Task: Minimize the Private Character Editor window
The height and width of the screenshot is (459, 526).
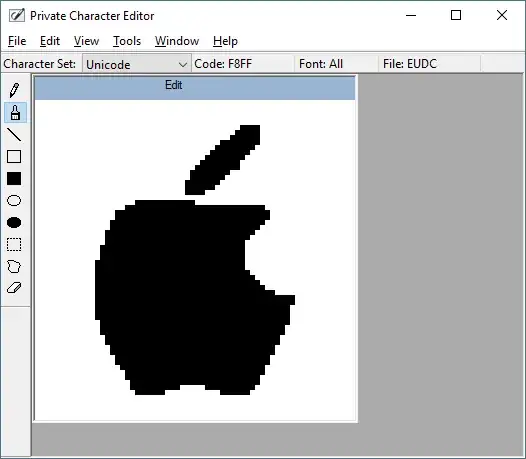Action: click(411, 15)
